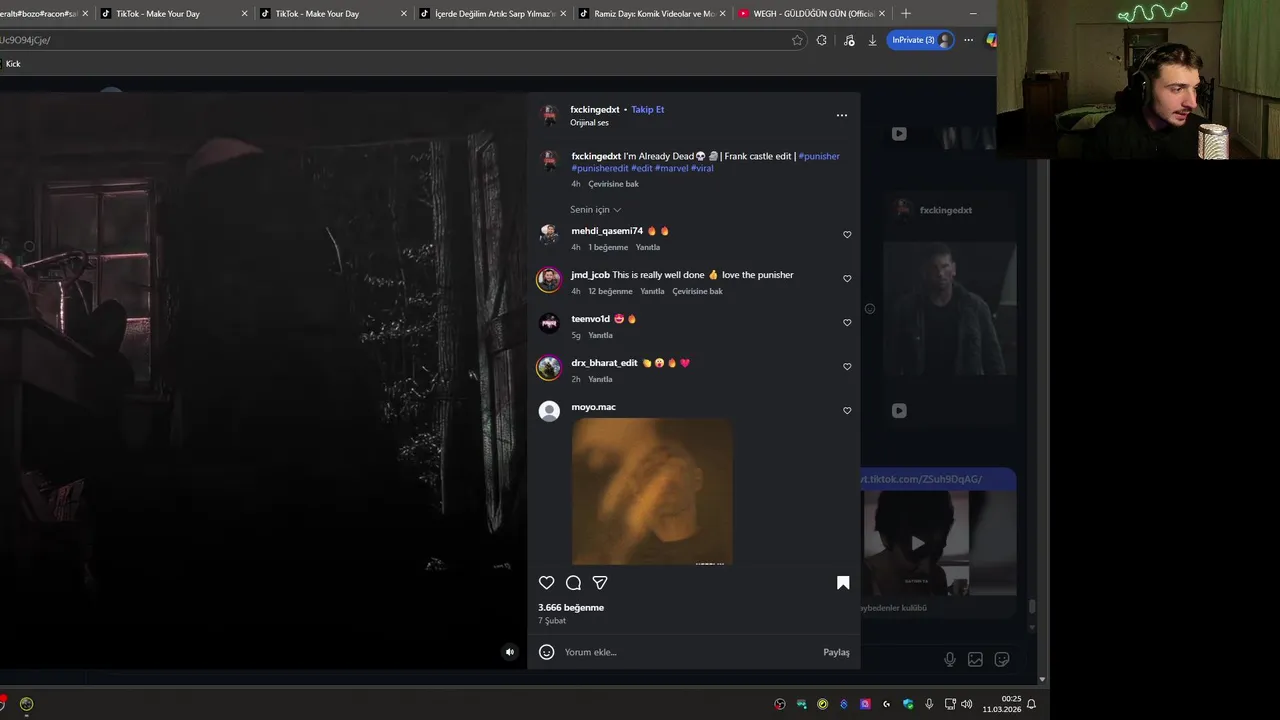Image resolution: width=1280 pixels, height=720 pixels.
Task: Click the Paylaş button
Action: (x=836, y=652)
